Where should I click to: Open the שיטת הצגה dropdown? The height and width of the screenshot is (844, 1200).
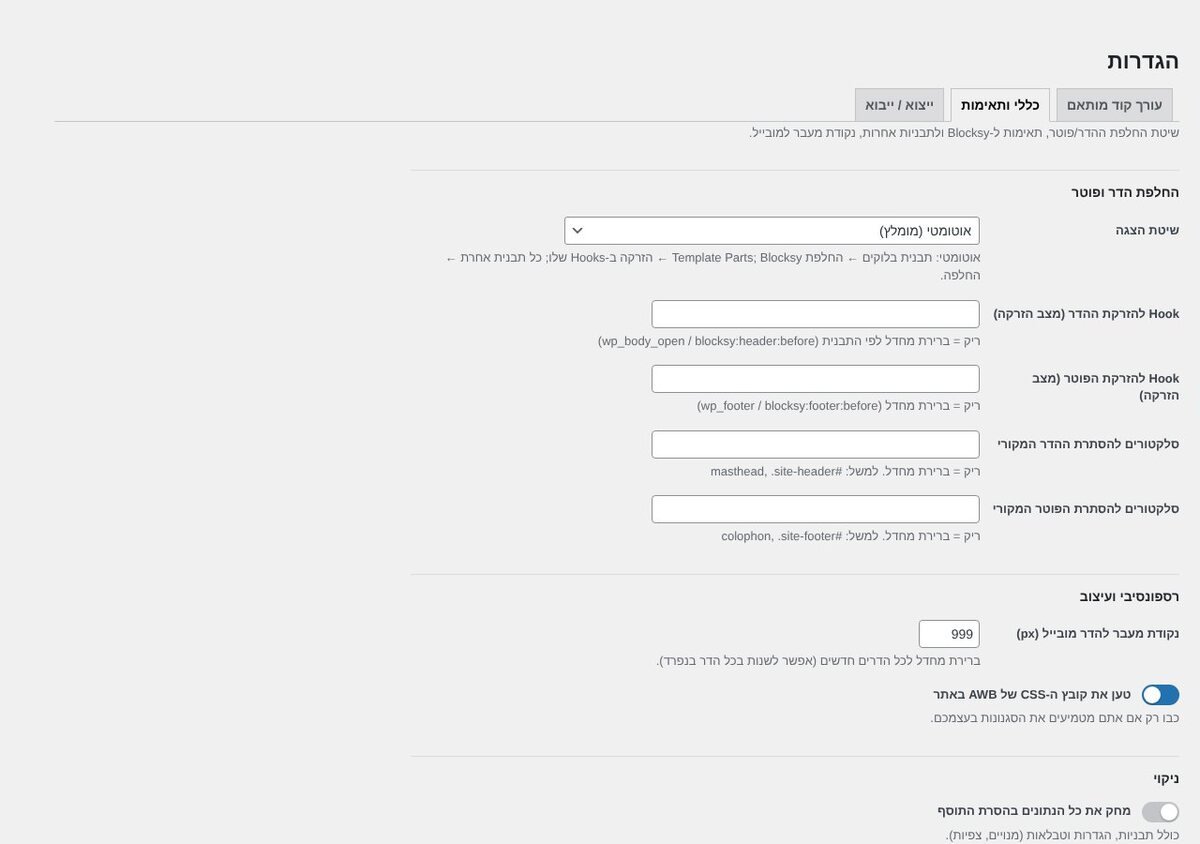[772, 231]
